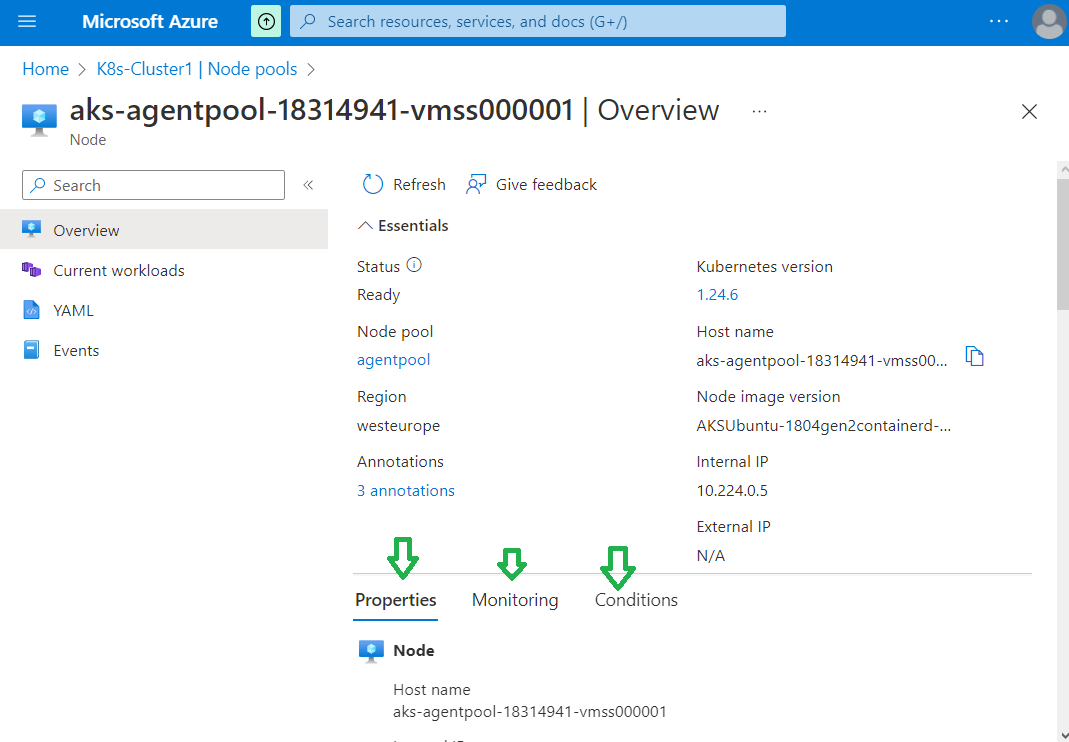Screen dimensions: 1069x742
Task: Click the Microsoft Azure brand title
Action: [x=150, y=22]
